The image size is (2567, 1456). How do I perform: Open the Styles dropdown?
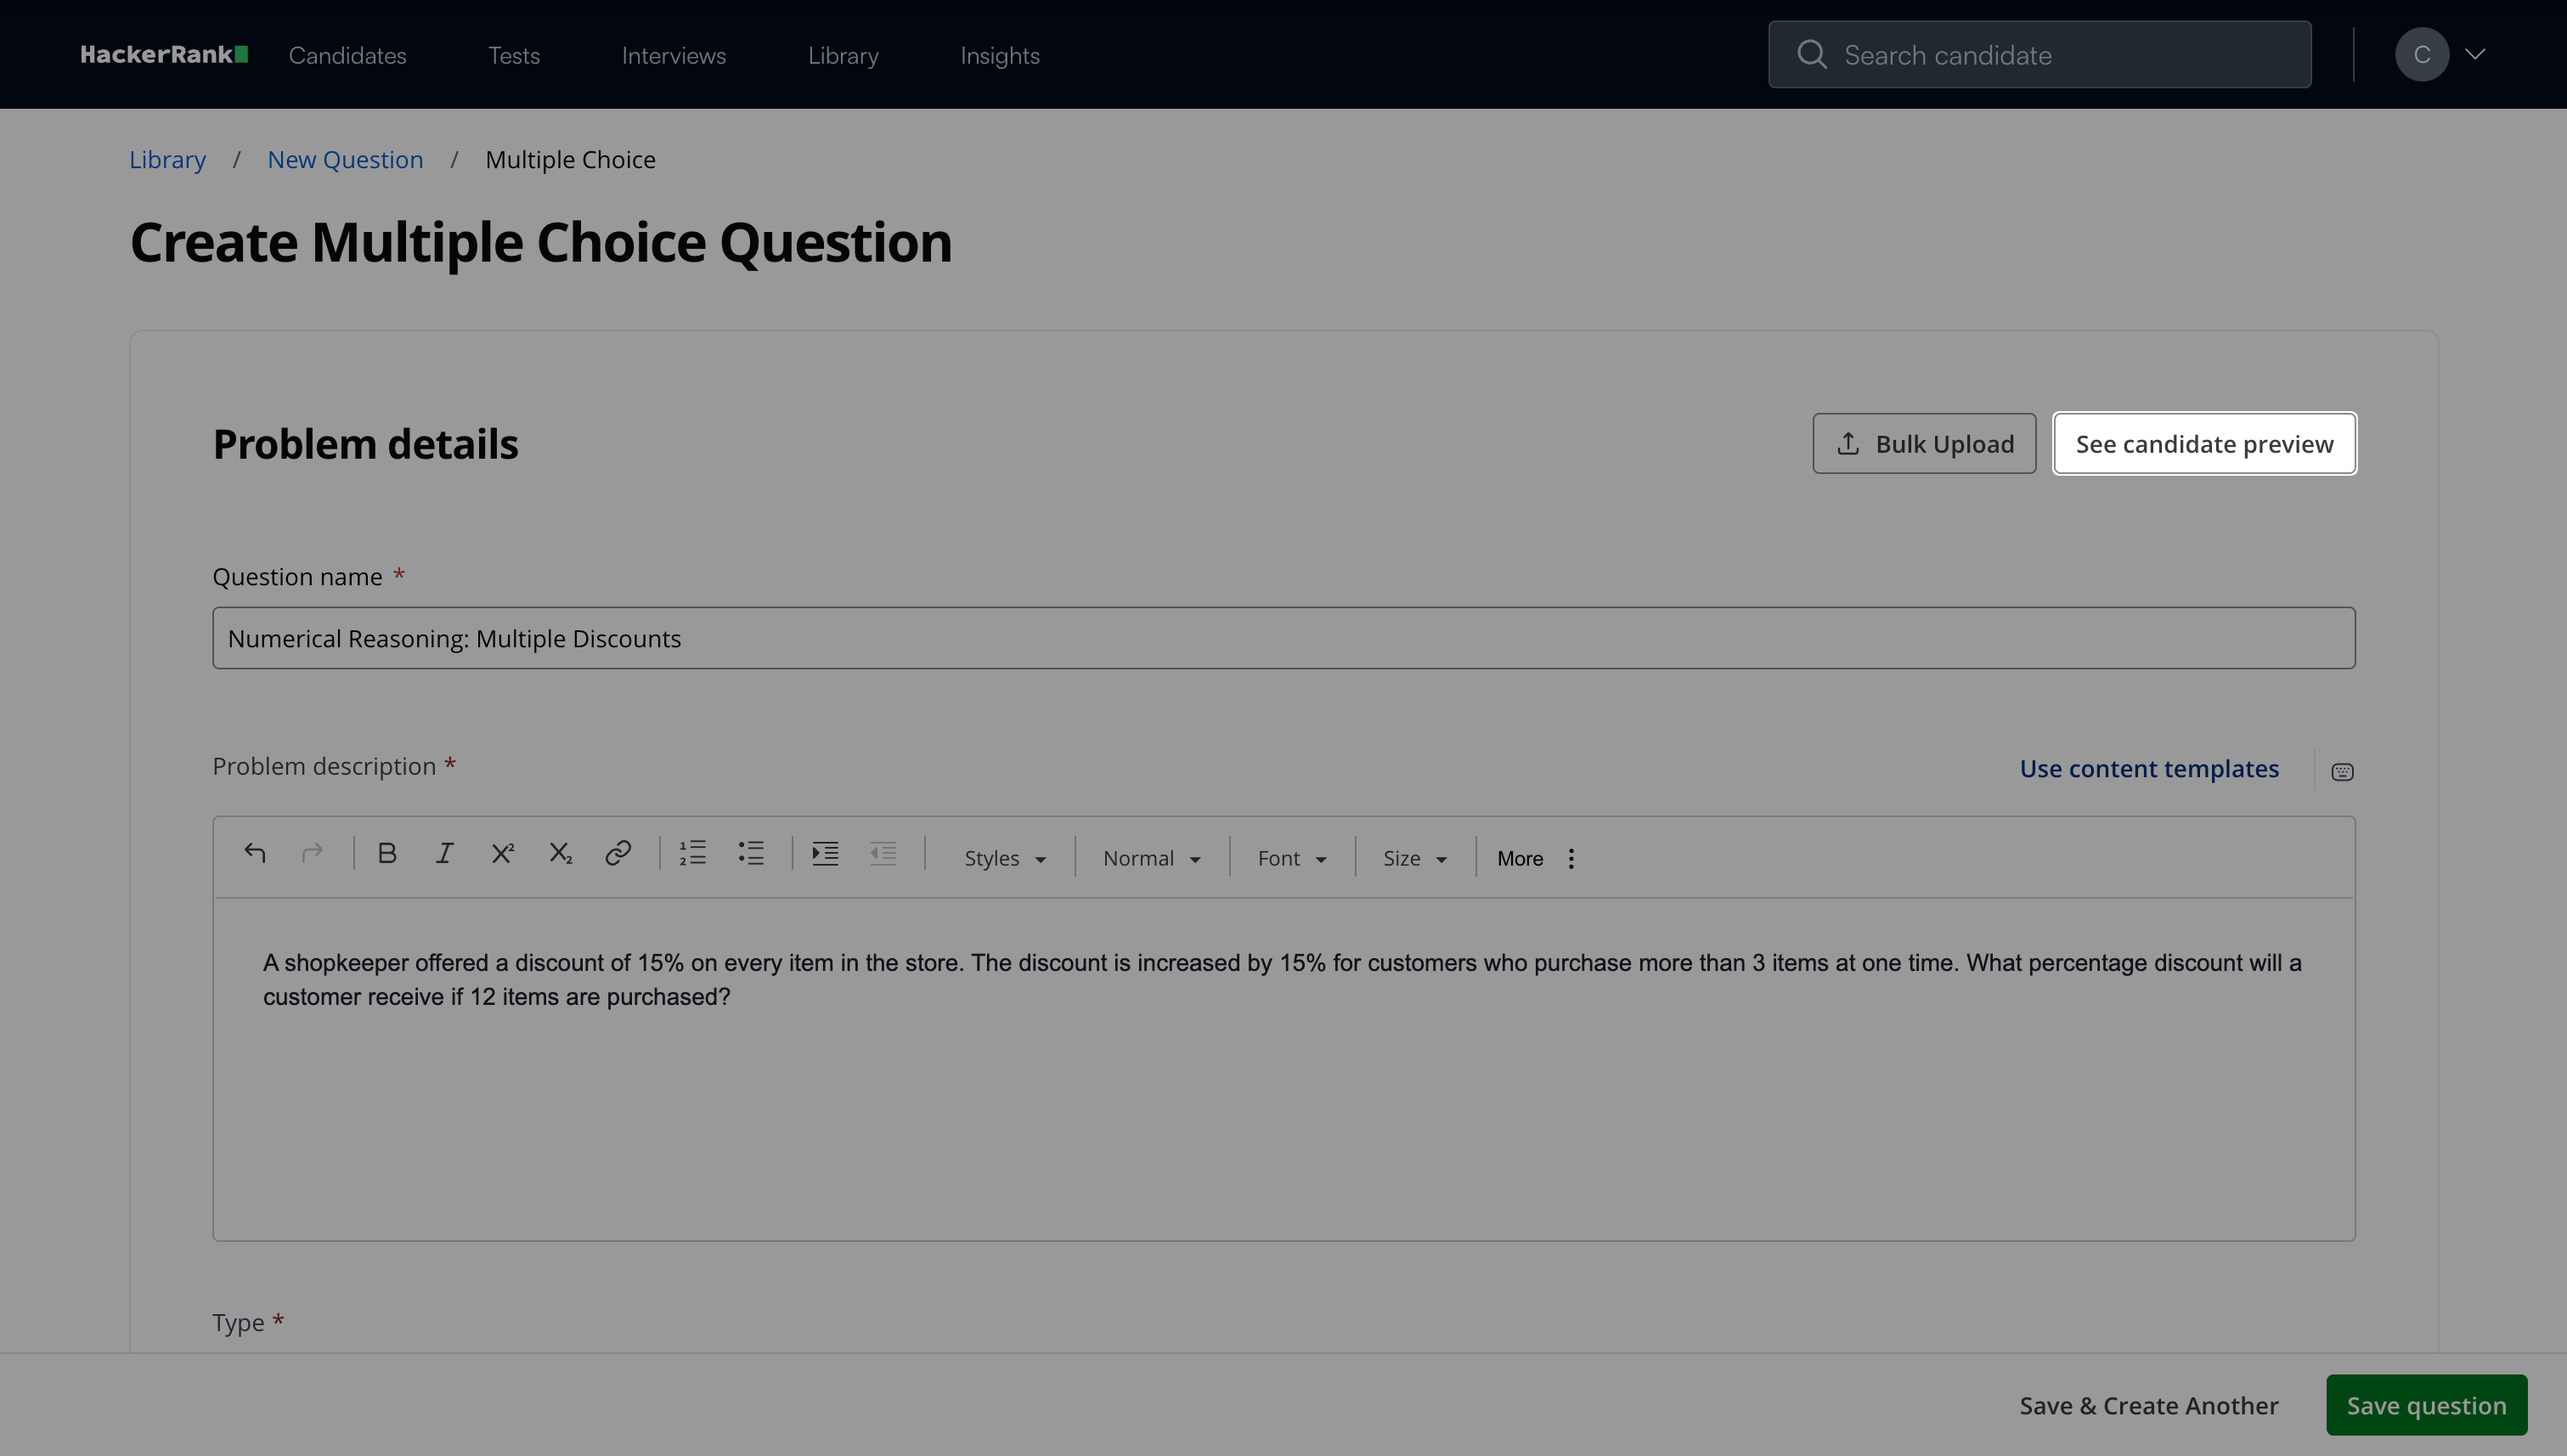tap(1004, 858)
